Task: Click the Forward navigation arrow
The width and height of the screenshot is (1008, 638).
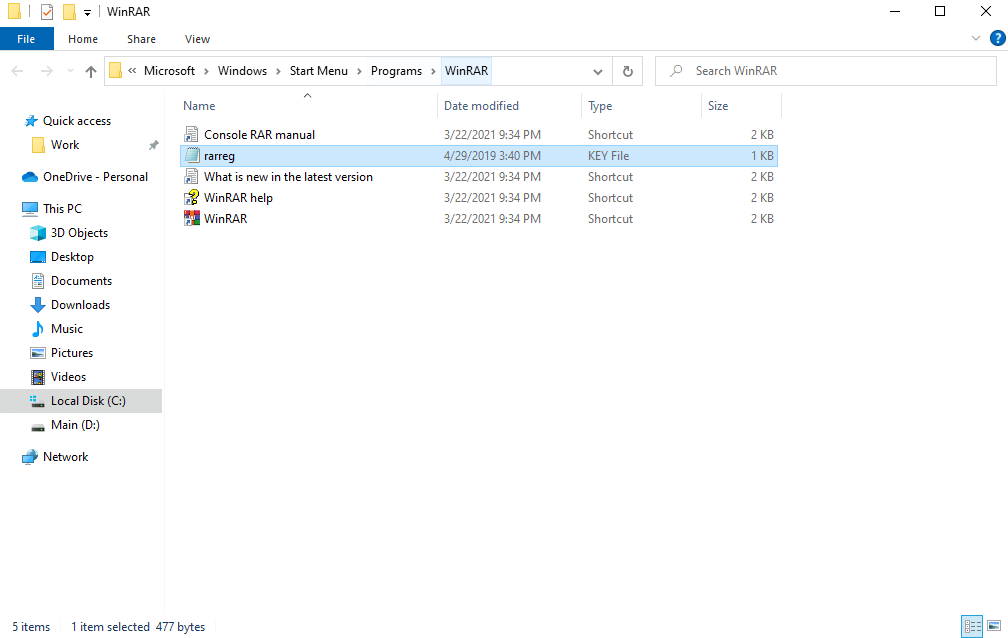Action: [46, 71]
